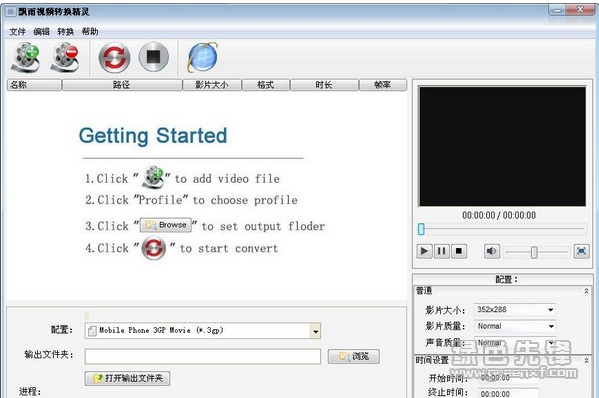Sort by the 影片大小 column header
Screen dimensions: 599x398
pos(212,85)
